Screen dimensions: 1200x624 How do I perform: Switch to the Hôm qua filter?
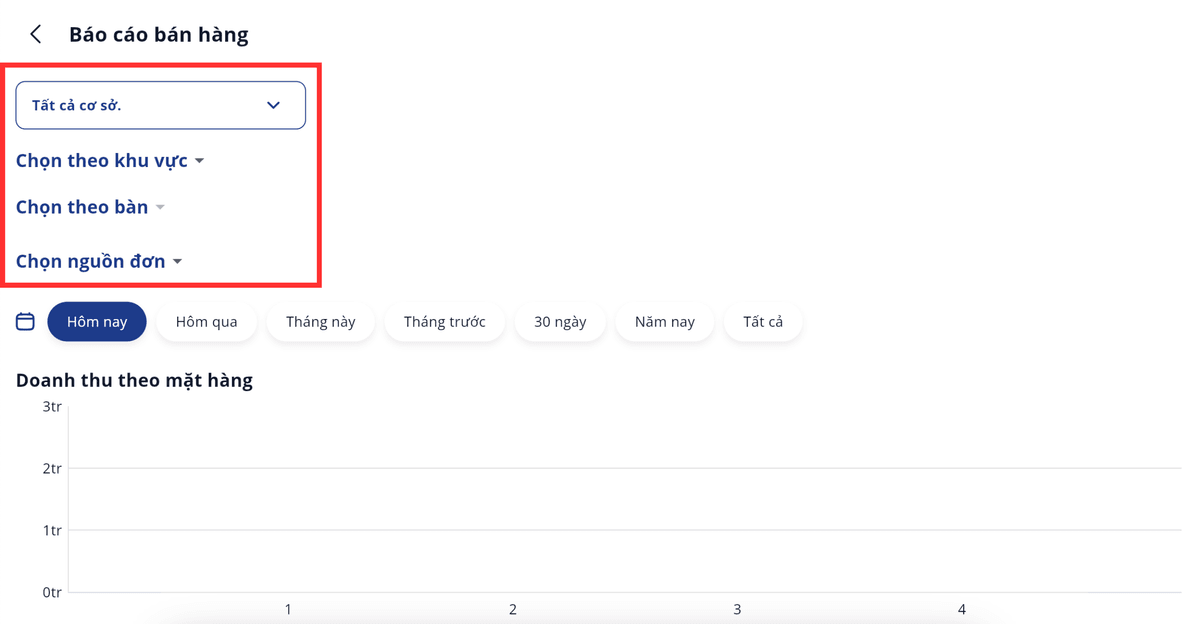[x=206, y=322]
